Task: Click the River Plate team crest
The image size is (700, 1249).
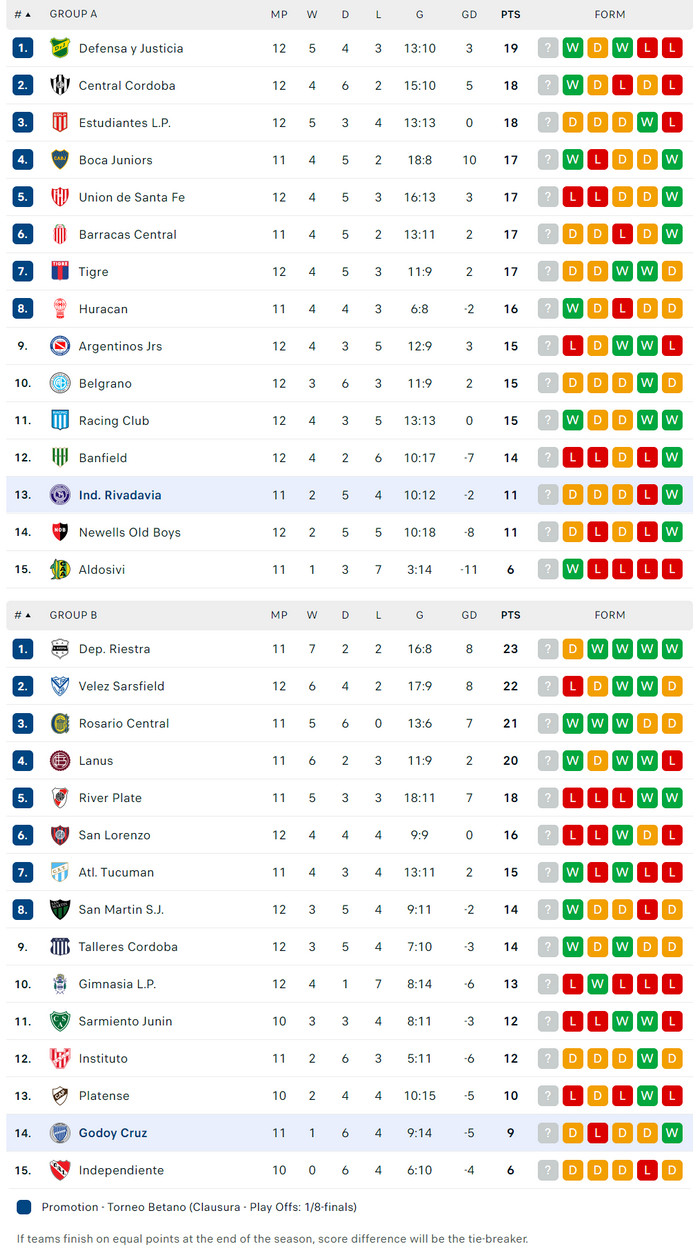Action: point(60,798)
